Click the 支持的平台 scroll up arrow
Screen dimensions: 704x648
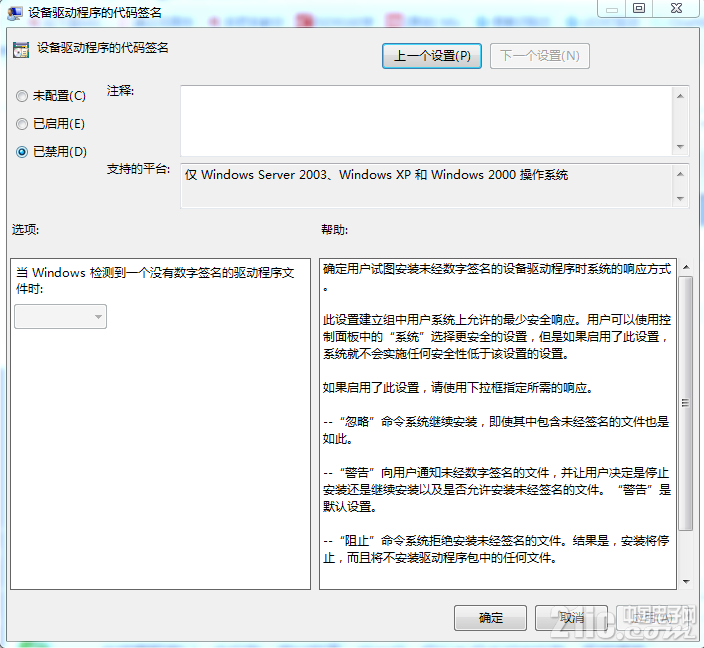[x=680, y=174]
